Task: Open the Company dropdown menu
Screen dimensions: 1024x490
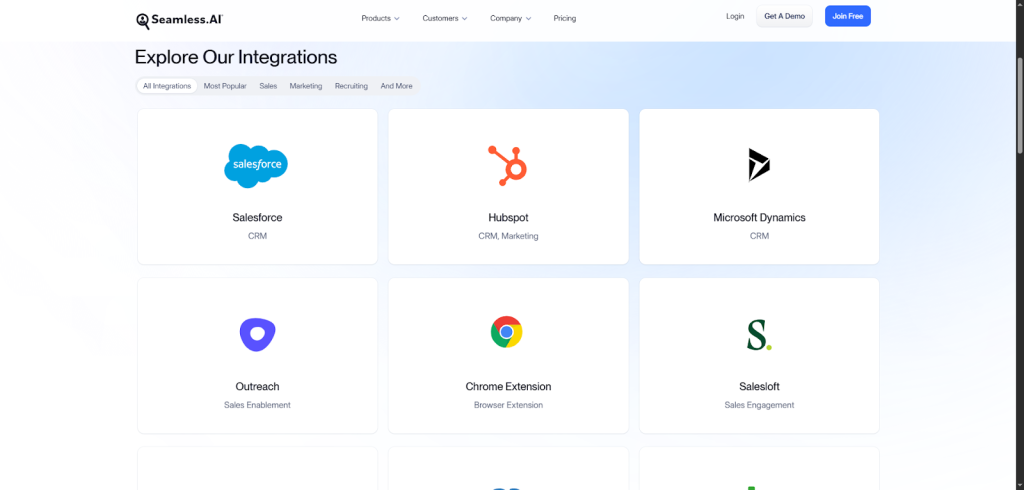Action: point(510,18)
